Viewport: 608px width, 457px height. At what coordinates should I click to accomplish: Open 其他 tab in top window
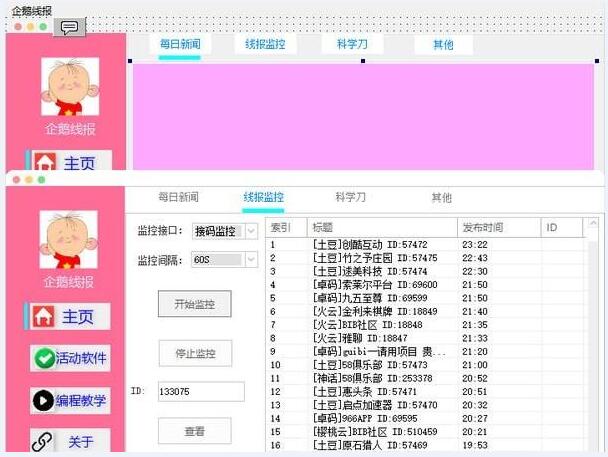(443, 45)
